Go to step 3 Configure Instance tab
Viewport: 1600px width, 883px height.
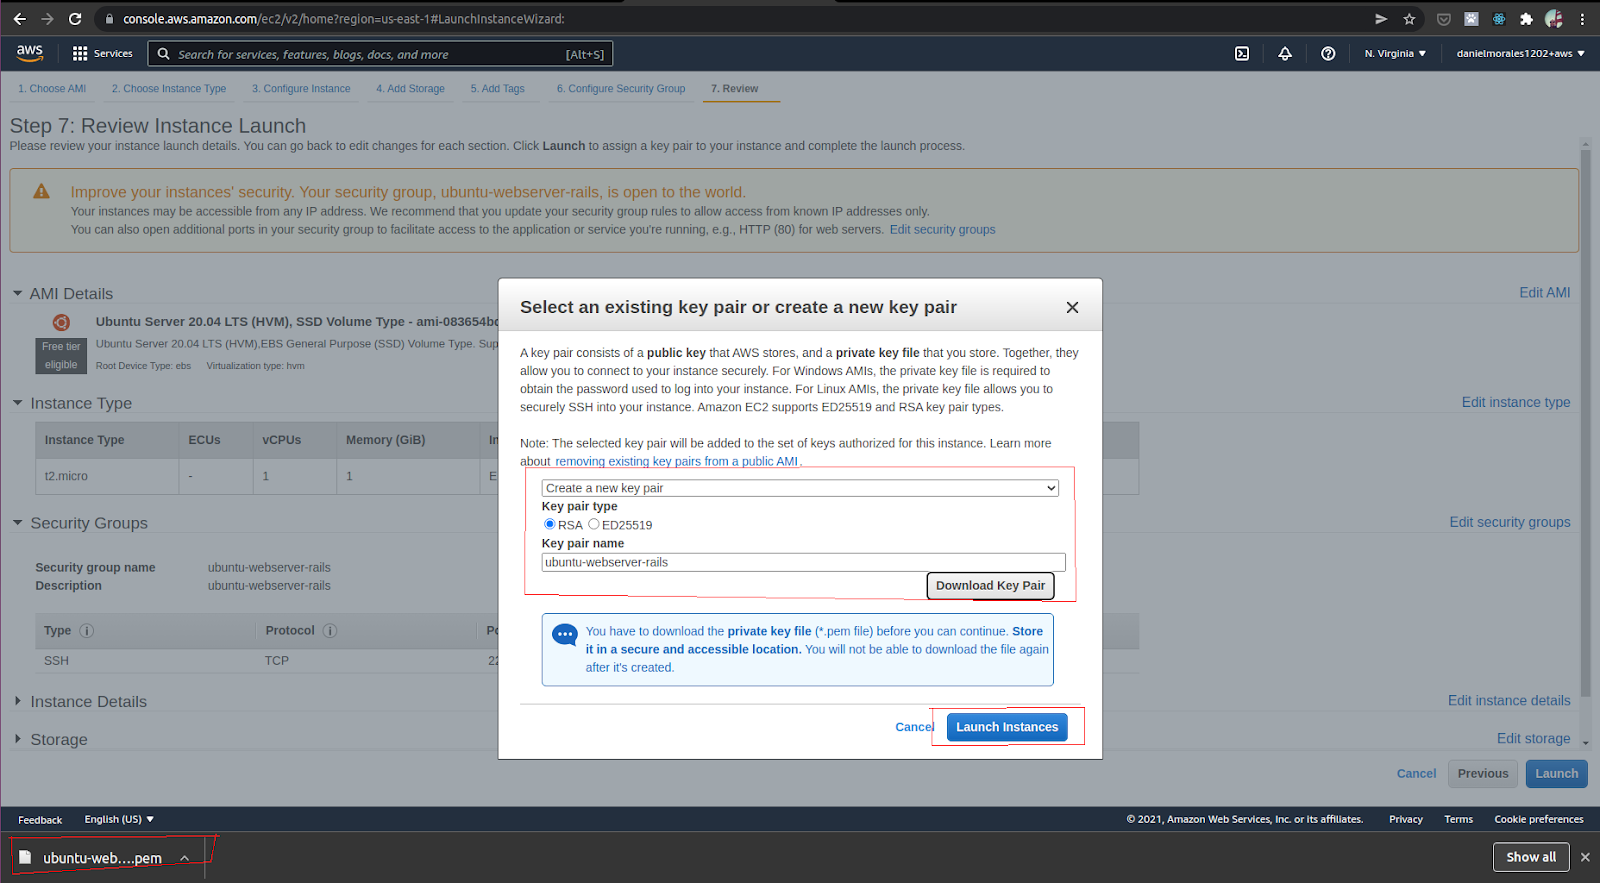[x=301, y=89]
